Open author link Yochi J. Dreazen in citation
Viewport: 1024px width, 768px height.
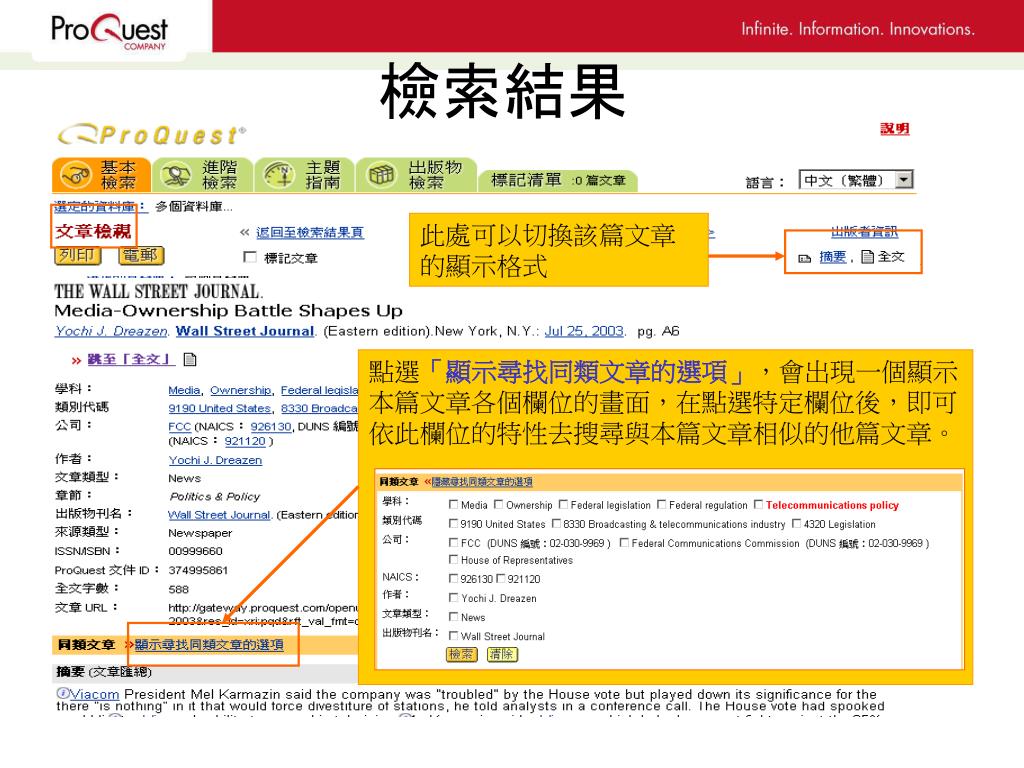click(x=111, y=331)
